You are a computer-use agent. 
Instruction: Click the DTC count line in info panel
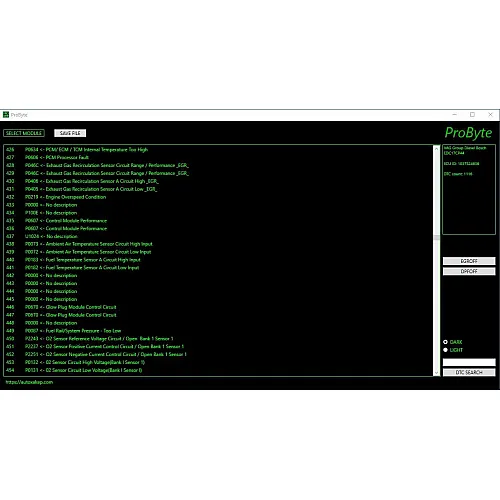point(458,174)
